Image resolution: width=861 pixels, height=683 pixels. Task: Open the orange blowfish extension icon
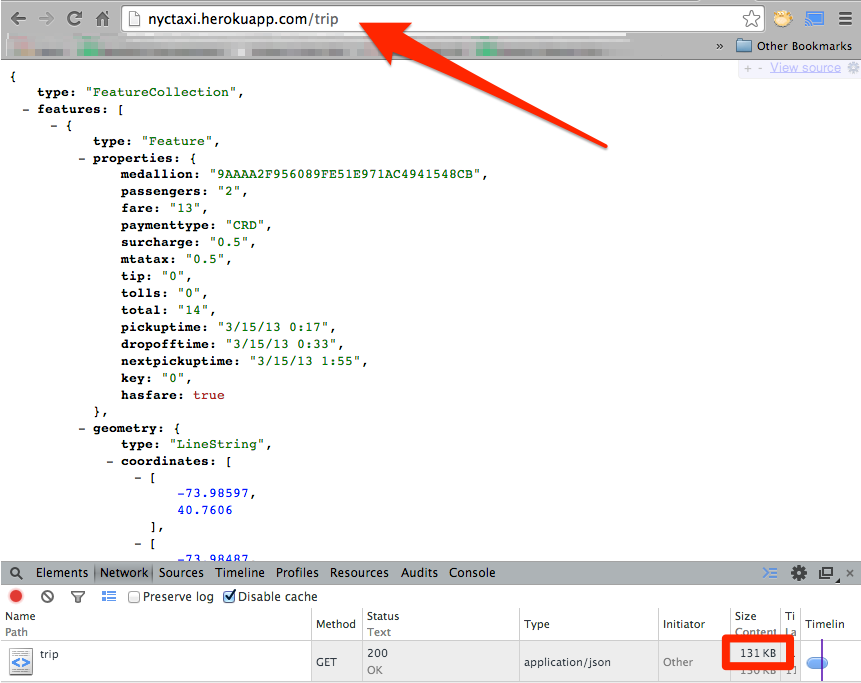783,19
